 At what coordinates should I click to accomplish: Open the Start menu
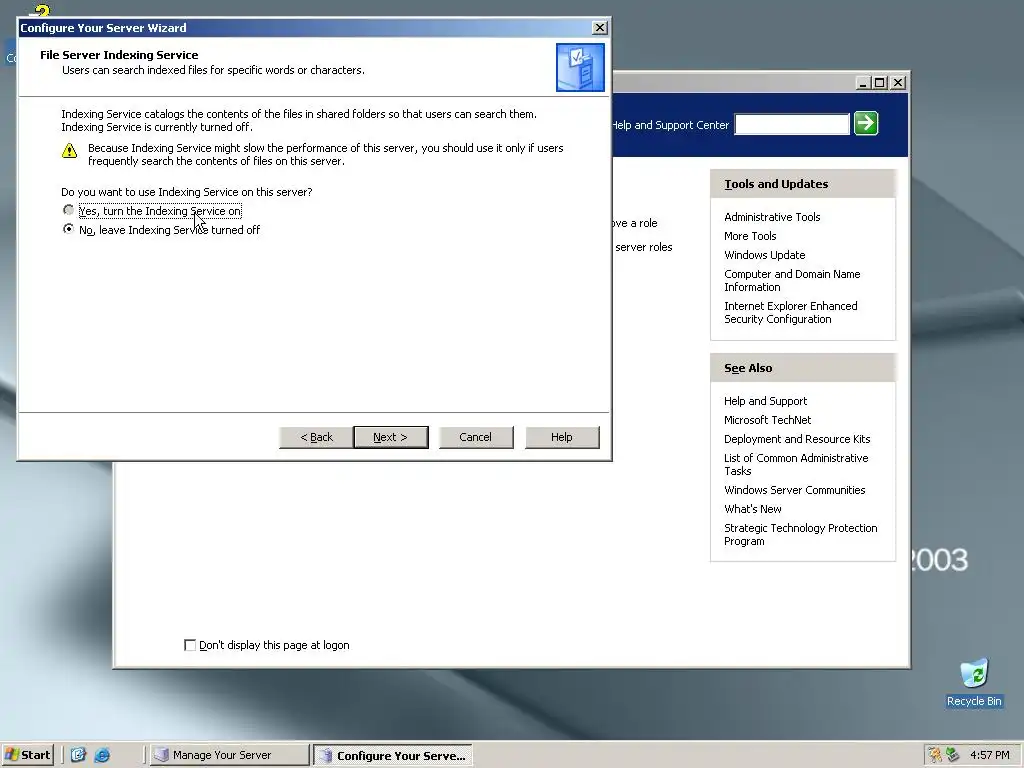point(27,755)
